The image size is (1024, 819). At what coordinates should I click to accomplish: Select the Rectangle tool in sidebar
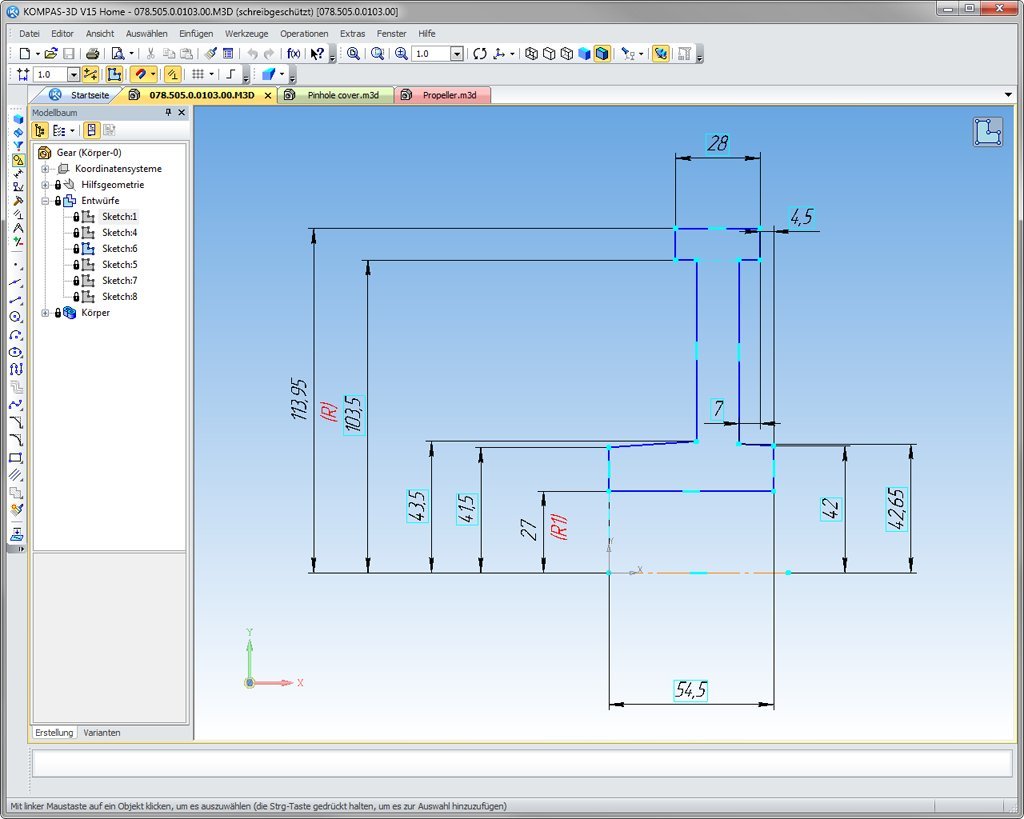pyautogui.click(x=17, y=458)
